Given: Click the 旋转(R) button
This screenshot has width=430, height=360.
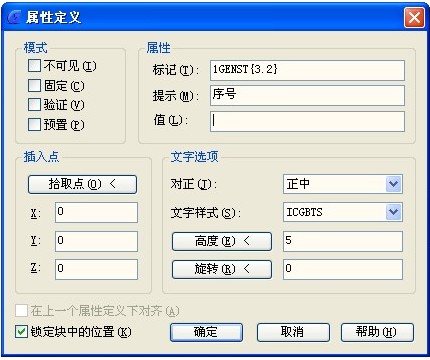Looking at the screenshot, I should [222, 269].
